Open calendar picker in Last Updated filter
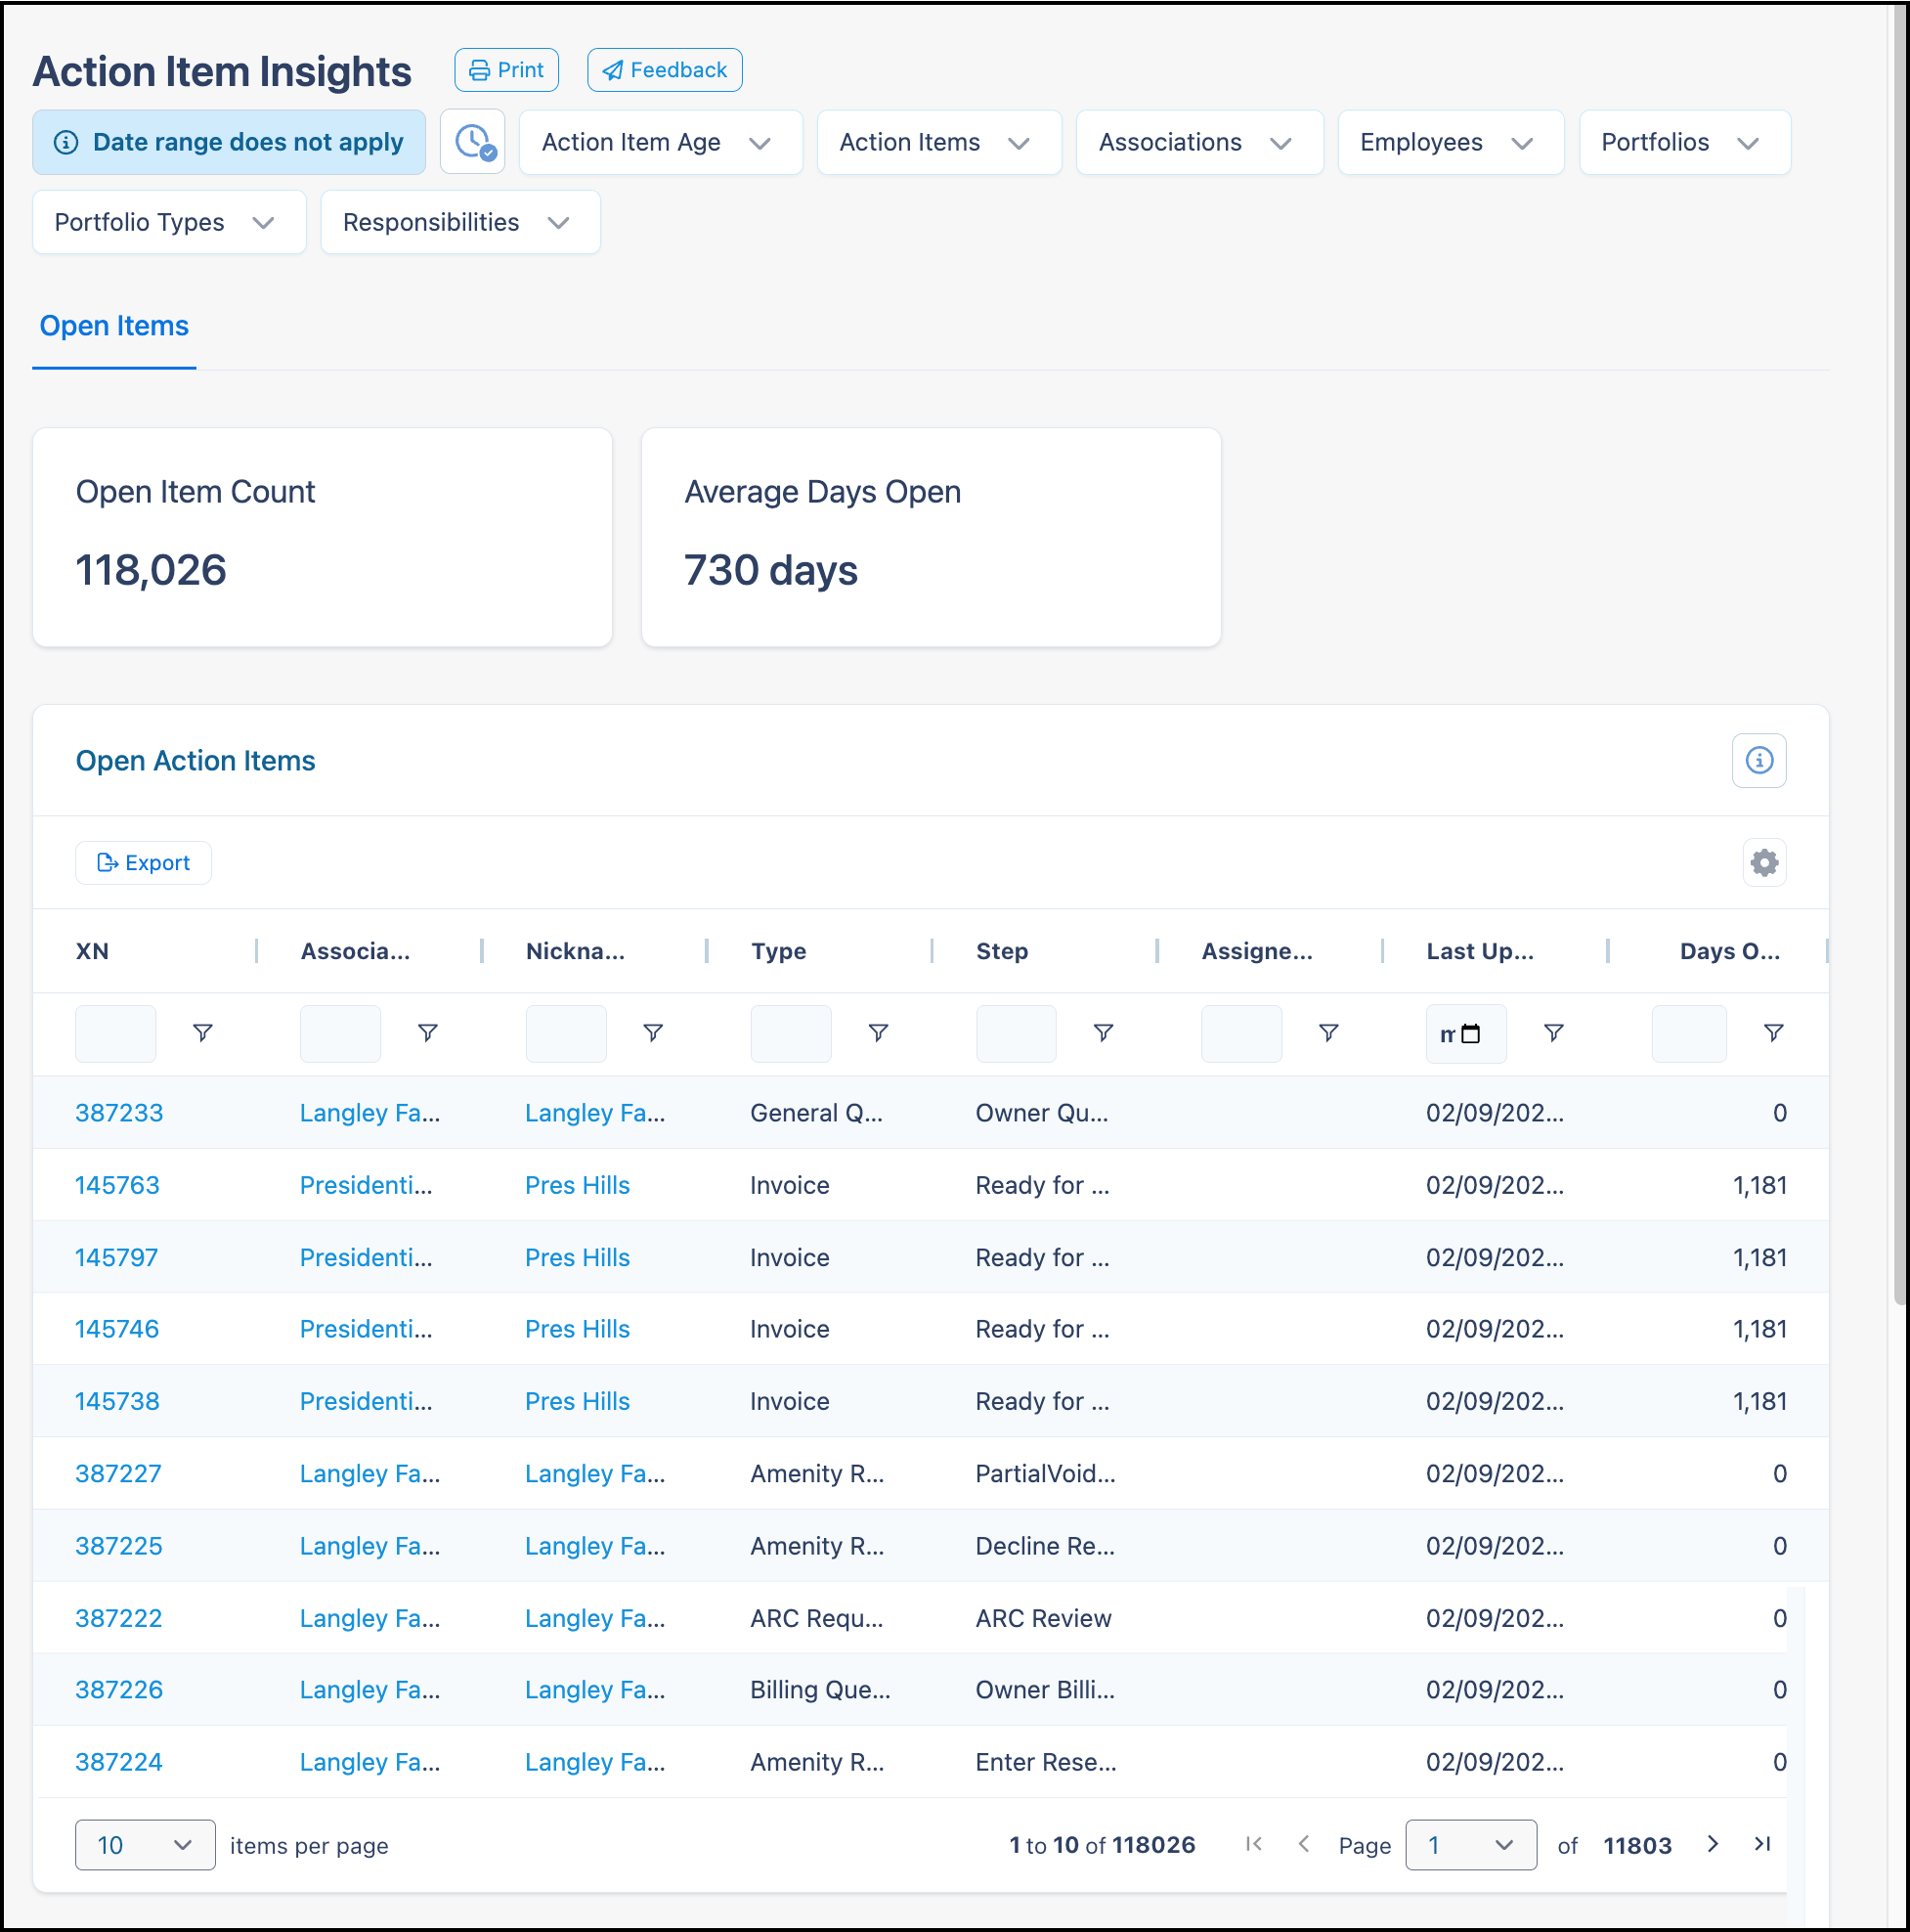 (x=1470, y=1033)
